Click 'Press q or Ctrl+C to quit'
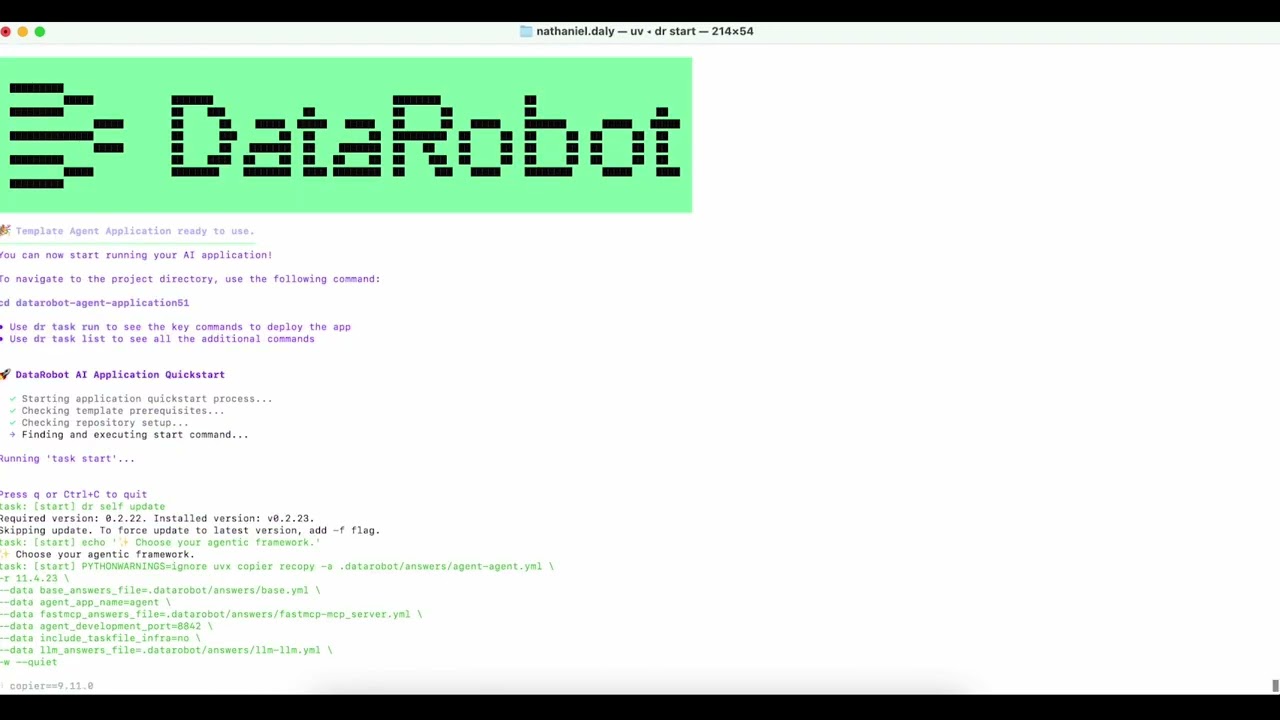 74,495
